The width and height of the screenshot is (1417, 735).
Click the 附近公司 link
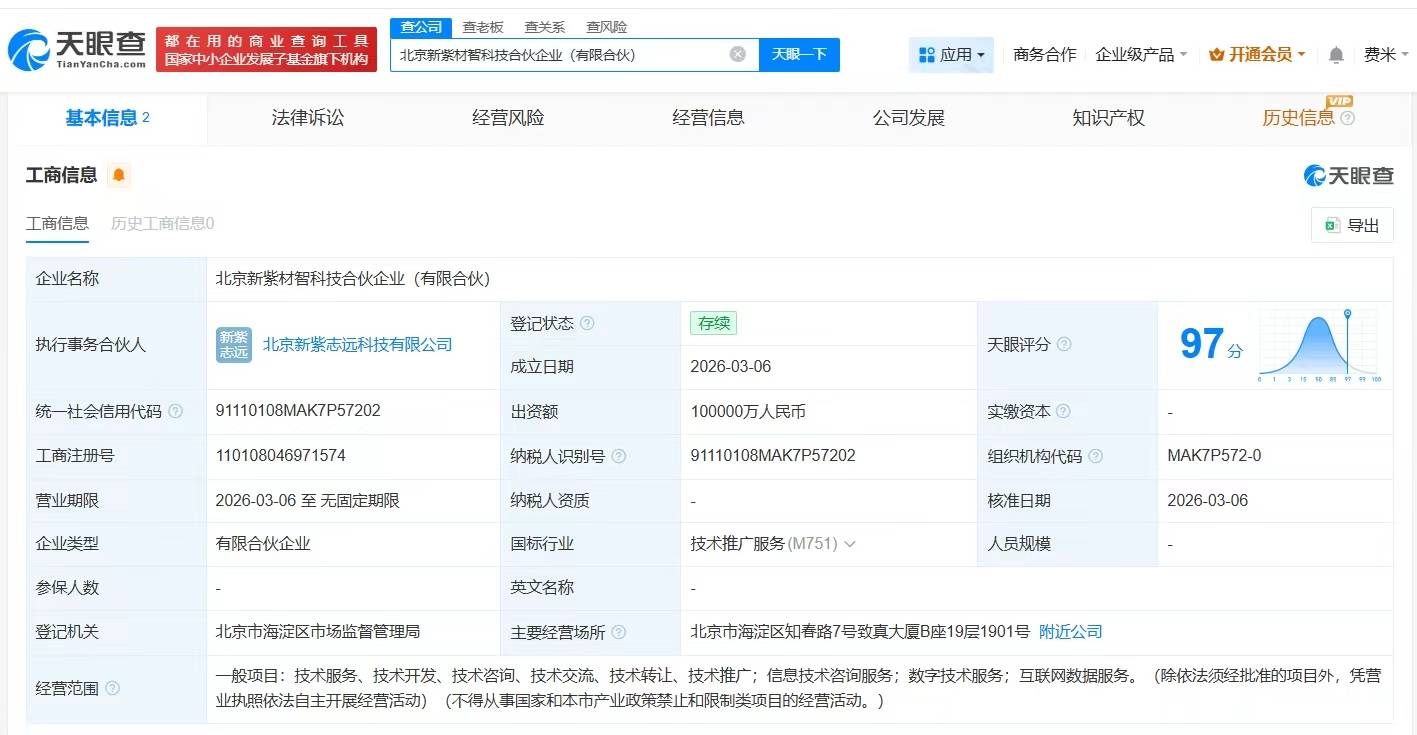coord(1070,632)
